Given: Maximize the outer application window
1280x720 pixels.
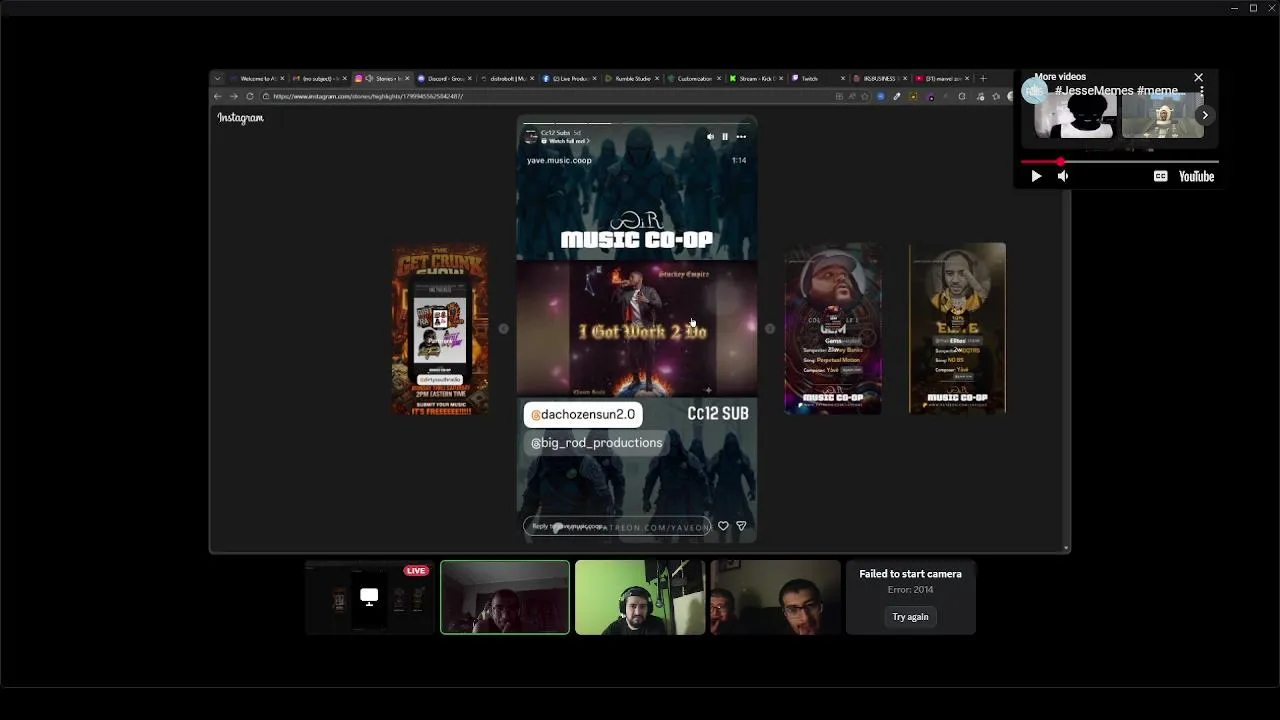Looking at the screenshot, I should tap(1253, 8).
